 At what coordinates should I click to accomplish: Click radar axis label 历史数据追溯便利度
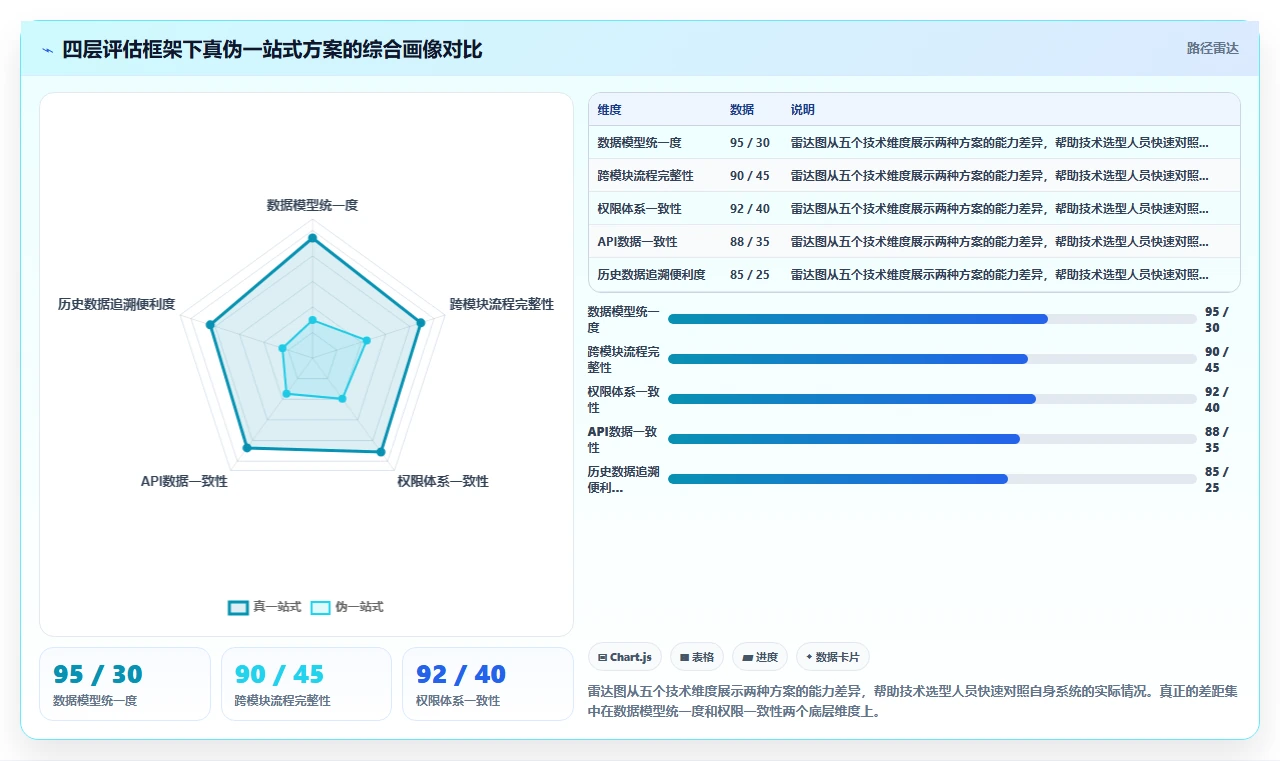(117, 304)
